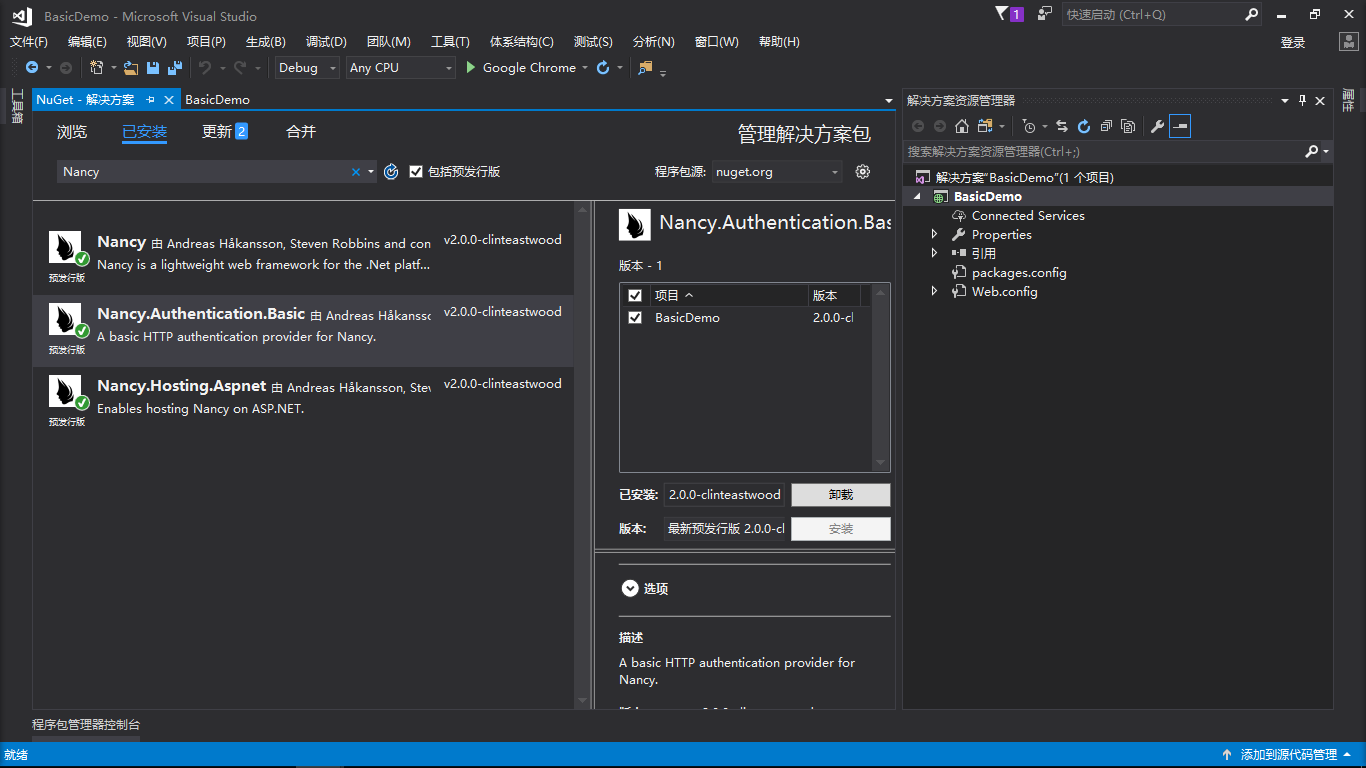Click the package list vertical scrollbar

[x=582, y=456]
